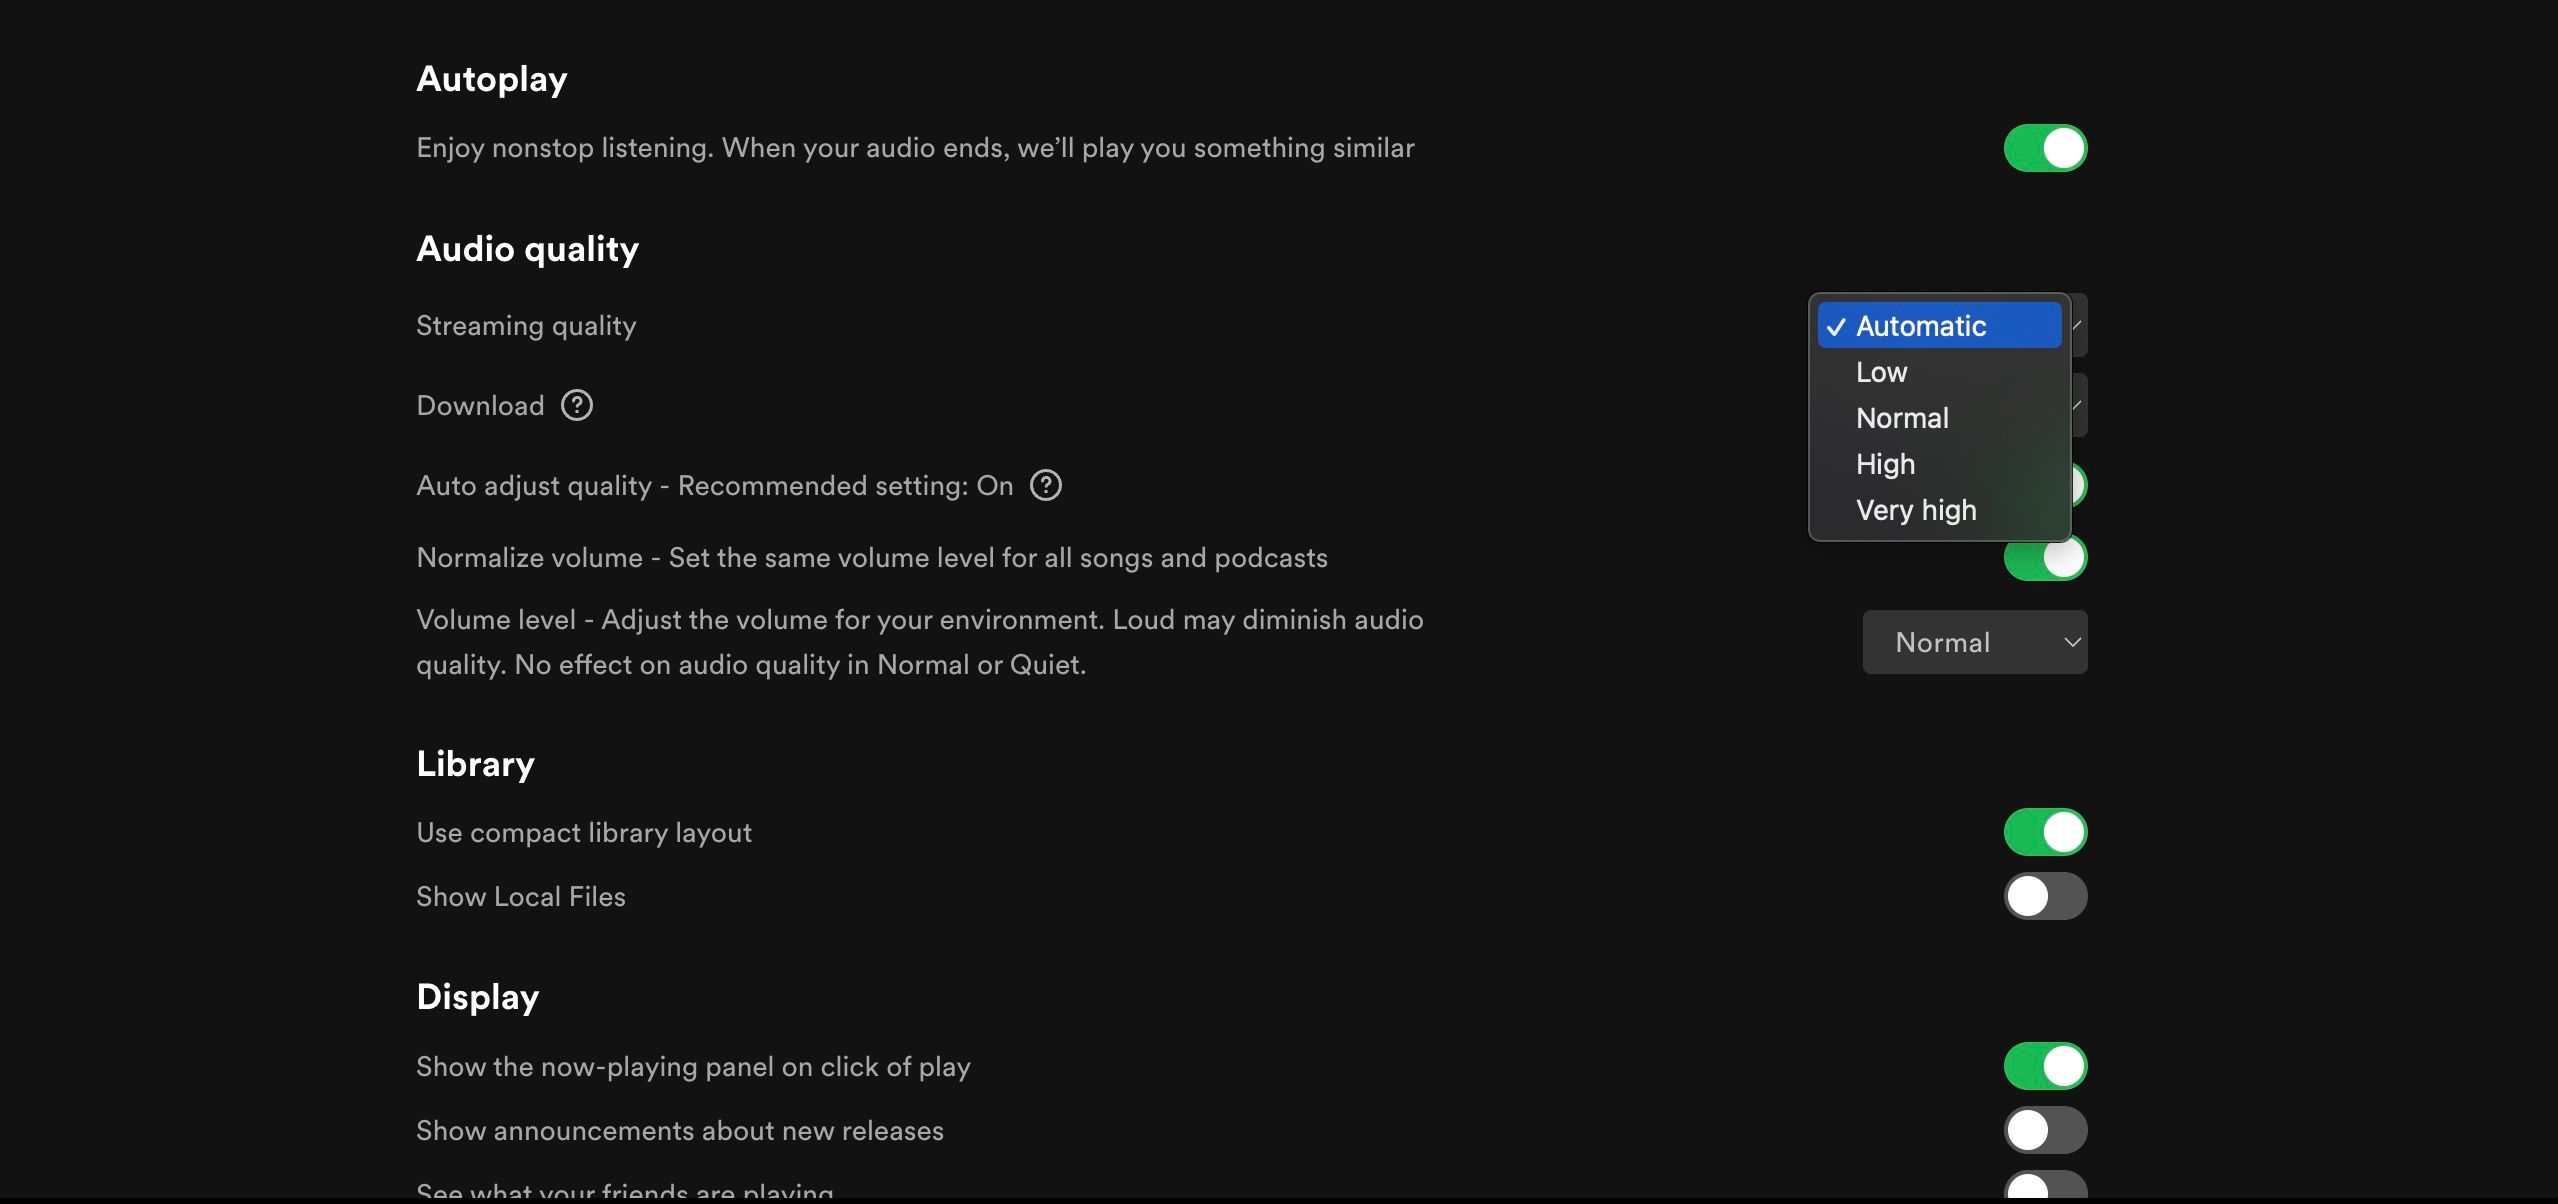Viewport: 2558px width, 1204px height.
Task: Enable Show Local Files toggle
Action: (2044, 896)
